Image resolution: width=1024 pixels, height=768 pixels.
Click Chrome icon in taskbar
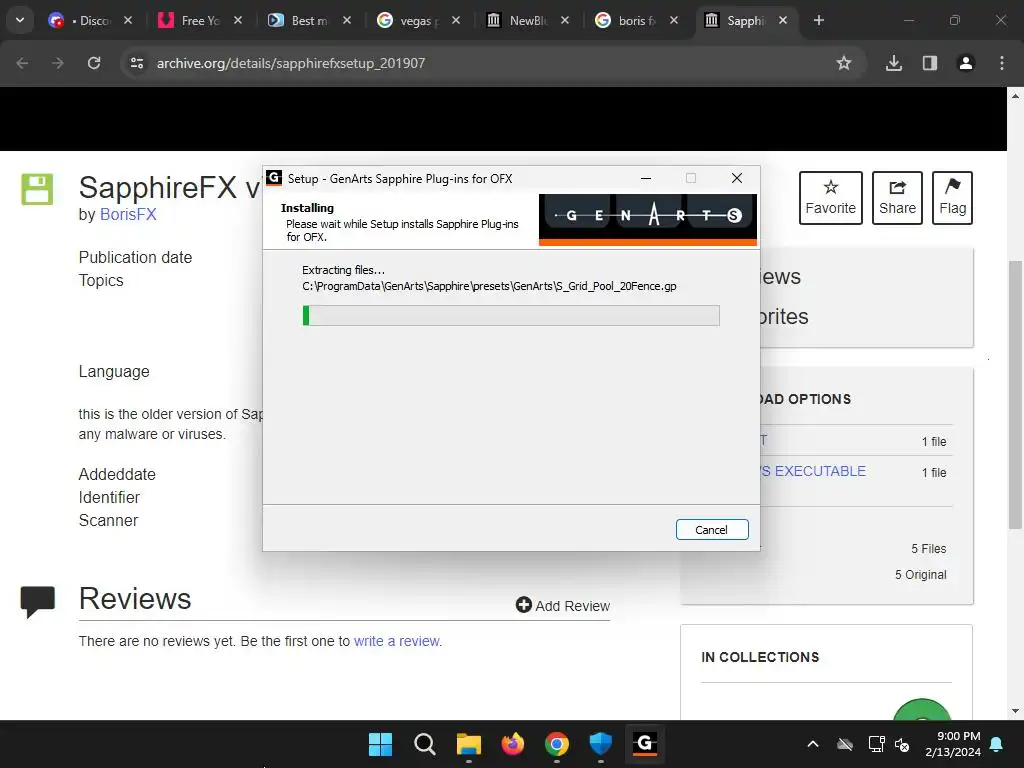[556, 744]
